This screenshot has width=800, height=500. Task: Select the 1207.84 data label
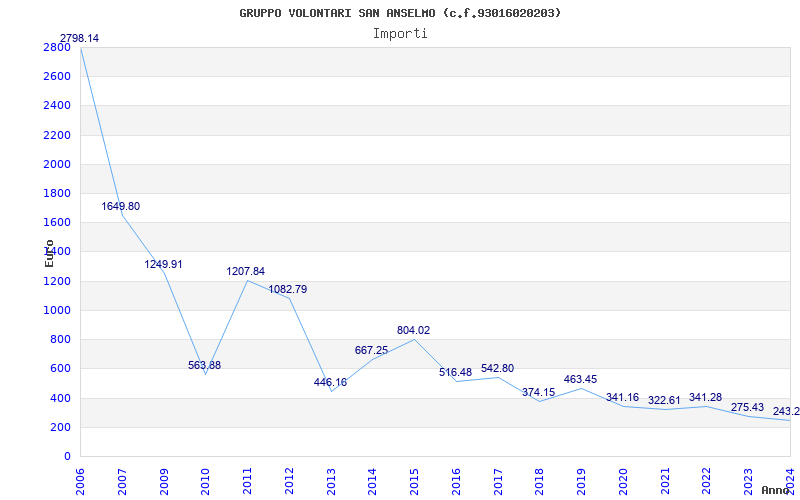[246, 271]
